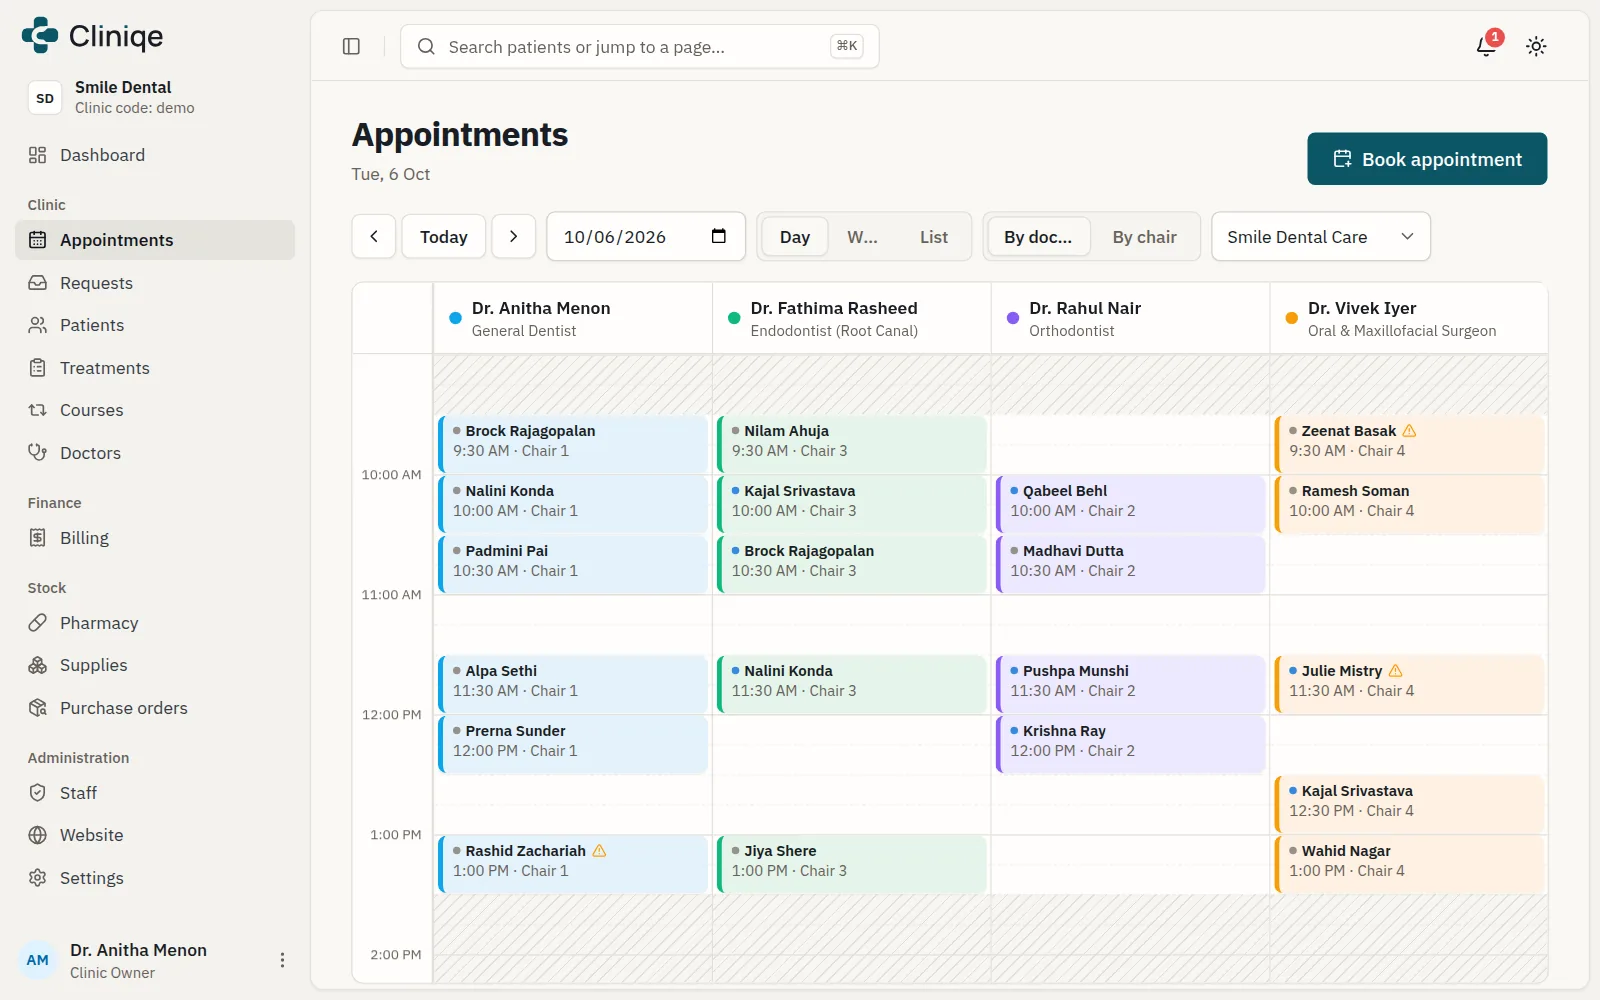The width and height of the screenshot is (1600, 1000).
Task: Go to next day arrow
Action: [514, 236]
